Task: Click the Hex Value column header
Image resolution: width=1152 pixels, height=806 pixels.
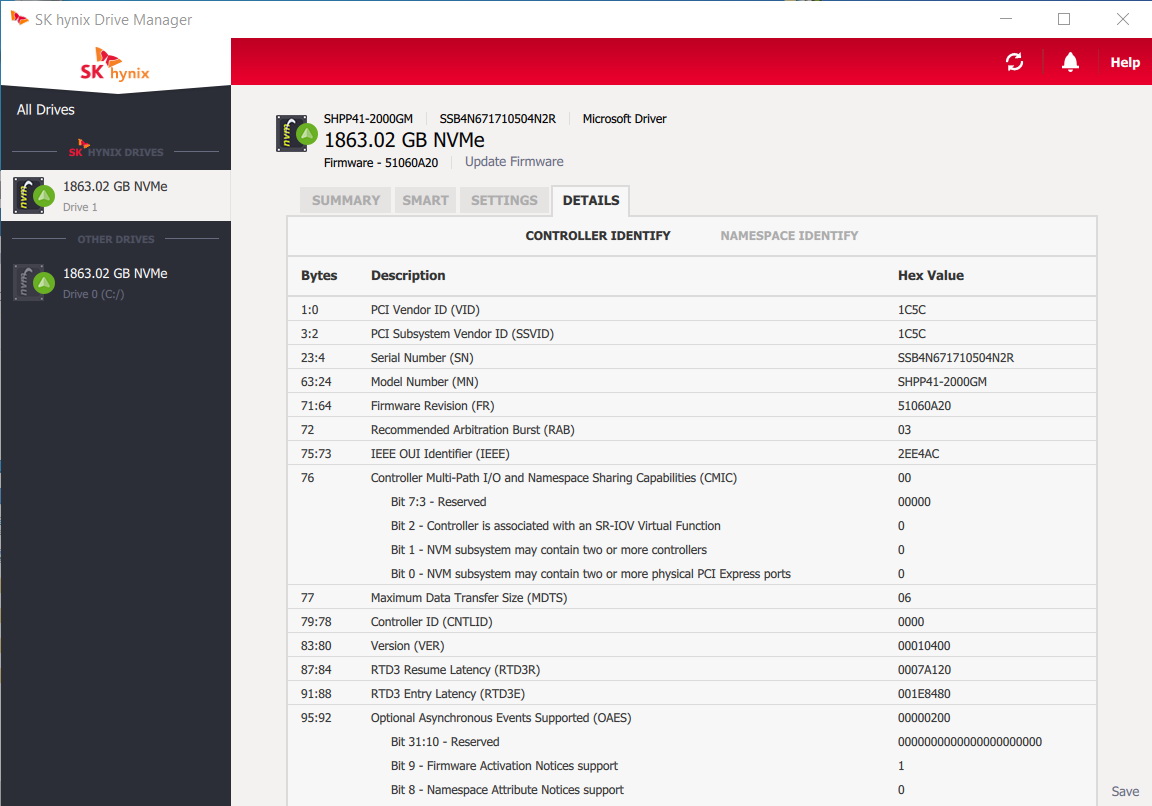Action: point(930,276)
